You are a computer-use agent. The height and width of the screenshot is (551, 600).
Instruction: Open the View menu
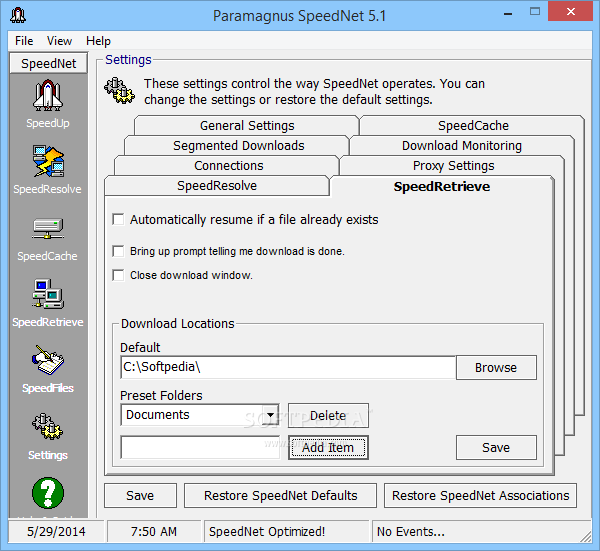point(59,41)
